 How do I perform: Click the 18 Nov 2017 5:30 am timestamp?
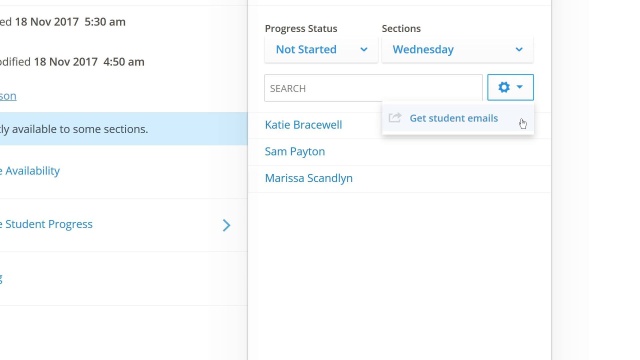[x=70, y=22]
